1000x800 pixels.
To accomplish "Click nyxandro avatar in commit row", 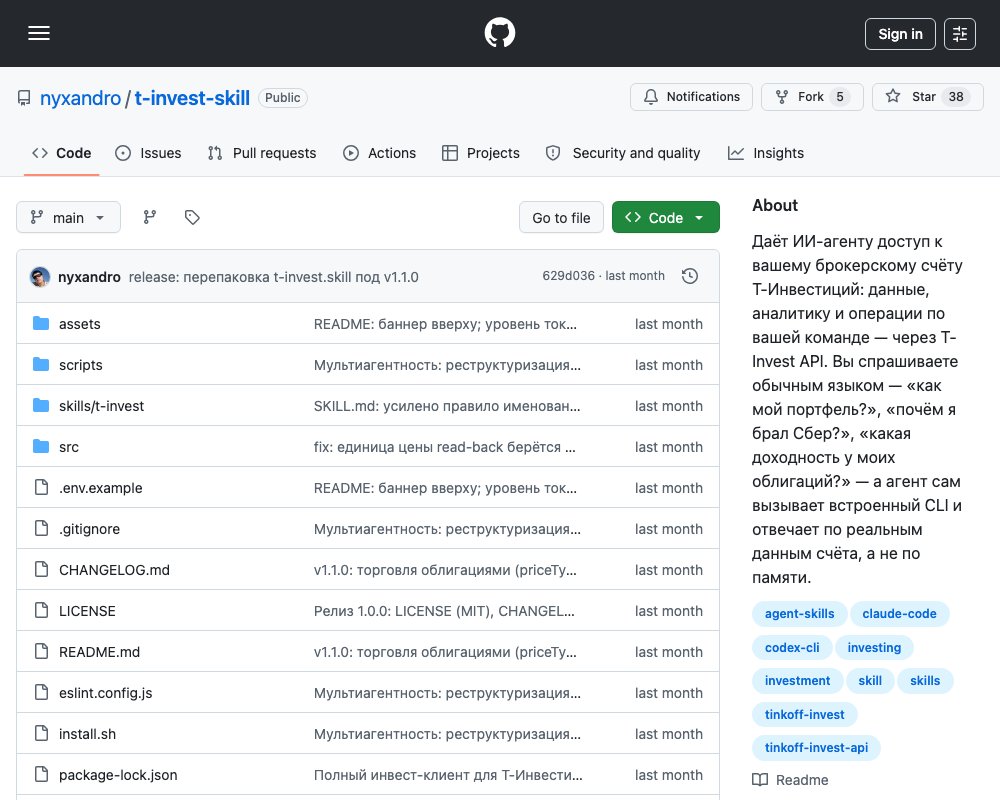I will [40, 277].
